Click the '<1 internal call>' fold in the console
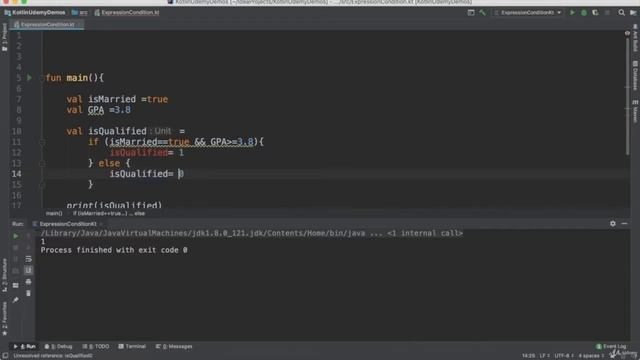 pyautogui.click(x=424, y=233)
